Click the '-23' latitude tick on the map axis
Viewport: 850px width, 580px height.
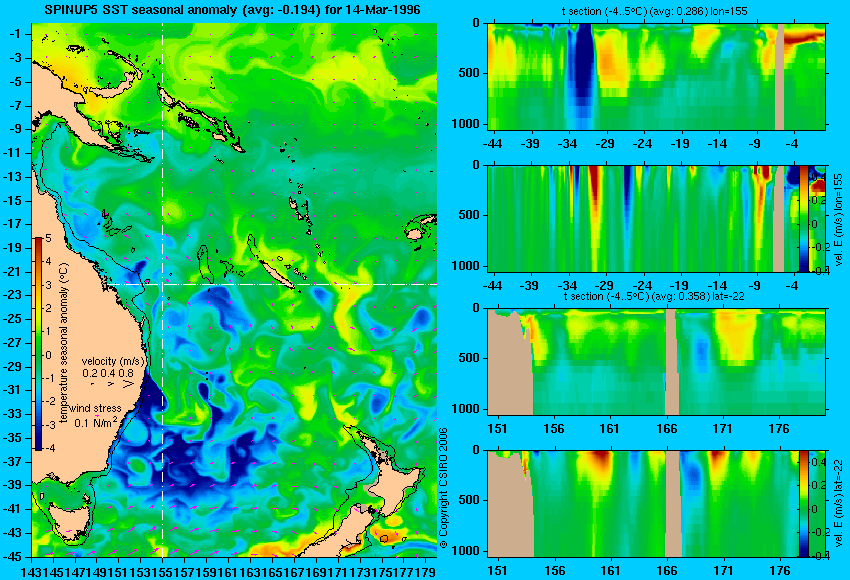point(14,295)
